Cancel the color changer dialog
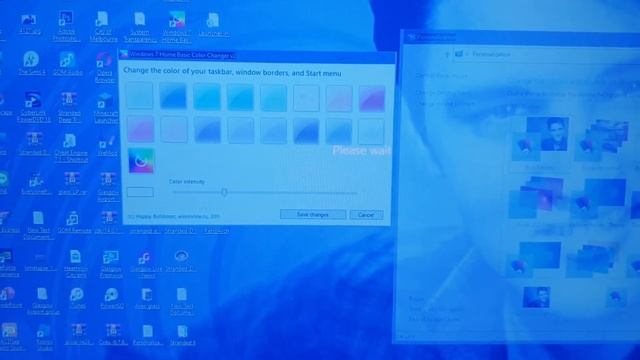Image resolution: width=640 pixels, height=360 pixels. tap(367, 215)
